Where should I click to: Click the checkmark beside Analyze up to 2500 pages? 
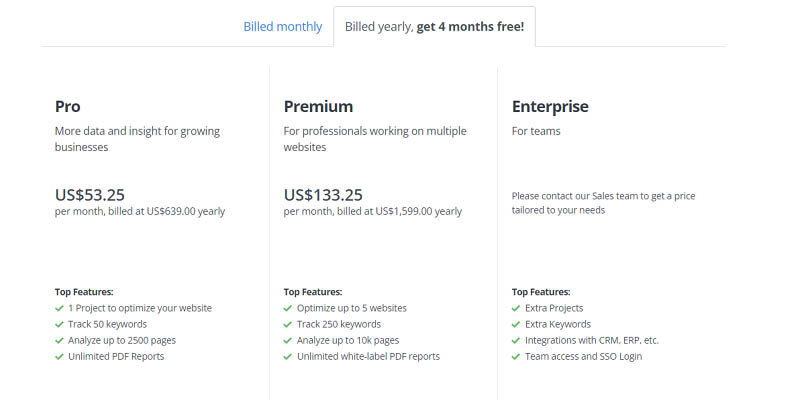pyautogui.click(x=59, y=340)
